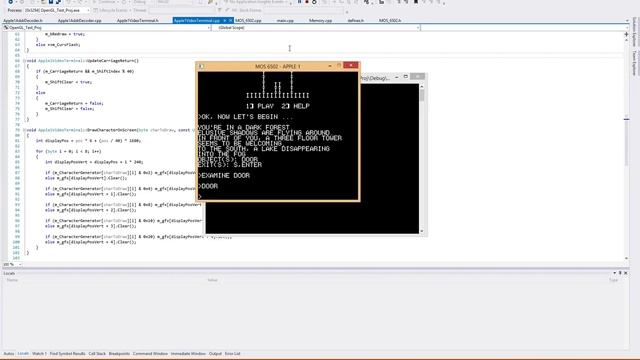Click the Name column header in Locals

click(12, 280)
